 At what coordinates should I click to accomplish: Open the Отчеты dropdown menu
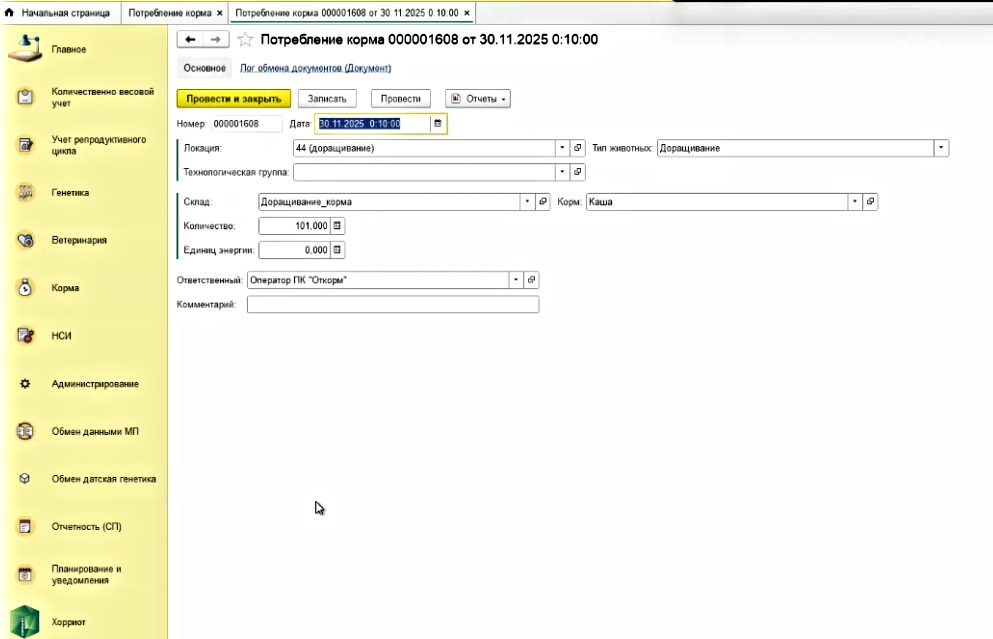pos(477,99)
